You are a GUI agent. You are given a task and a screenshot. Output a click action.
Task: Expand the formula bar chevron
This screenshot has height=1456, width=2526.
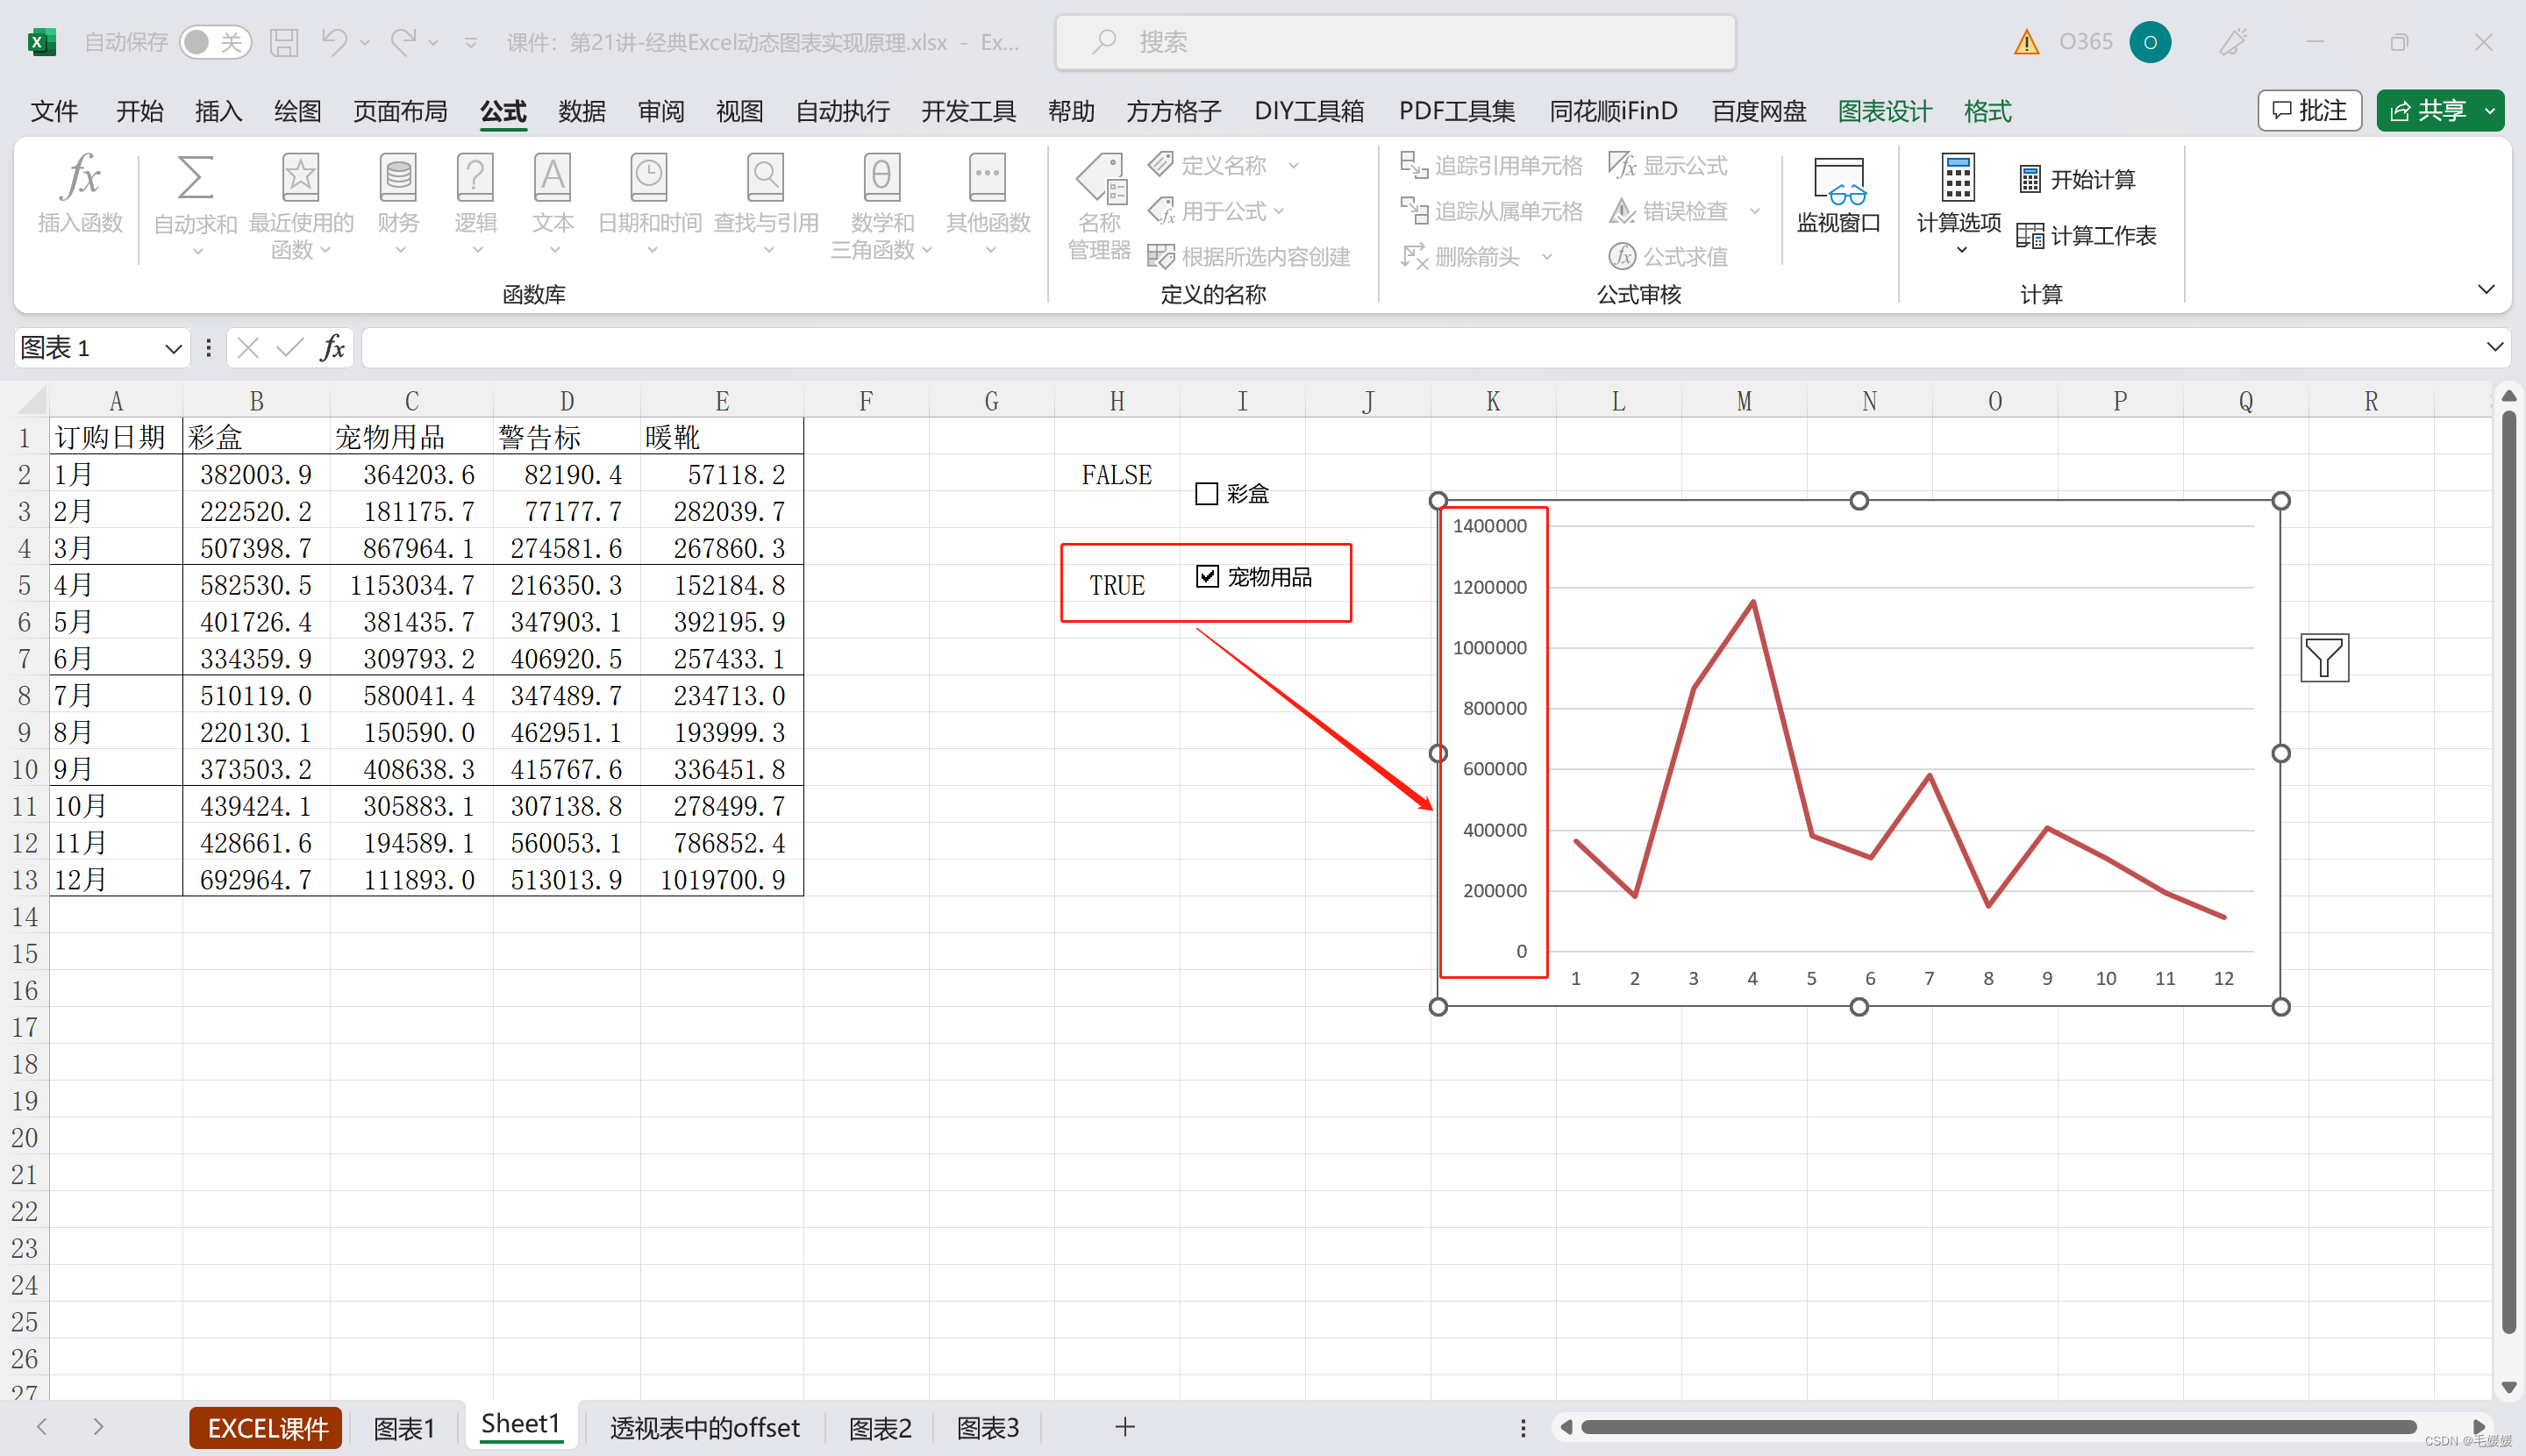(x=2494, y=347)
